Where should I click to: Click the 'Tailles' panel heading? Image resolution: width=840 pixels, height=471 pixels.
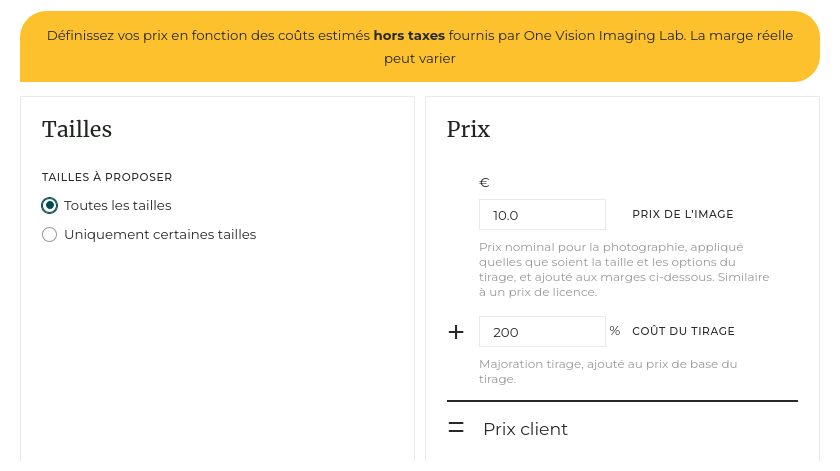pos(77,129)
